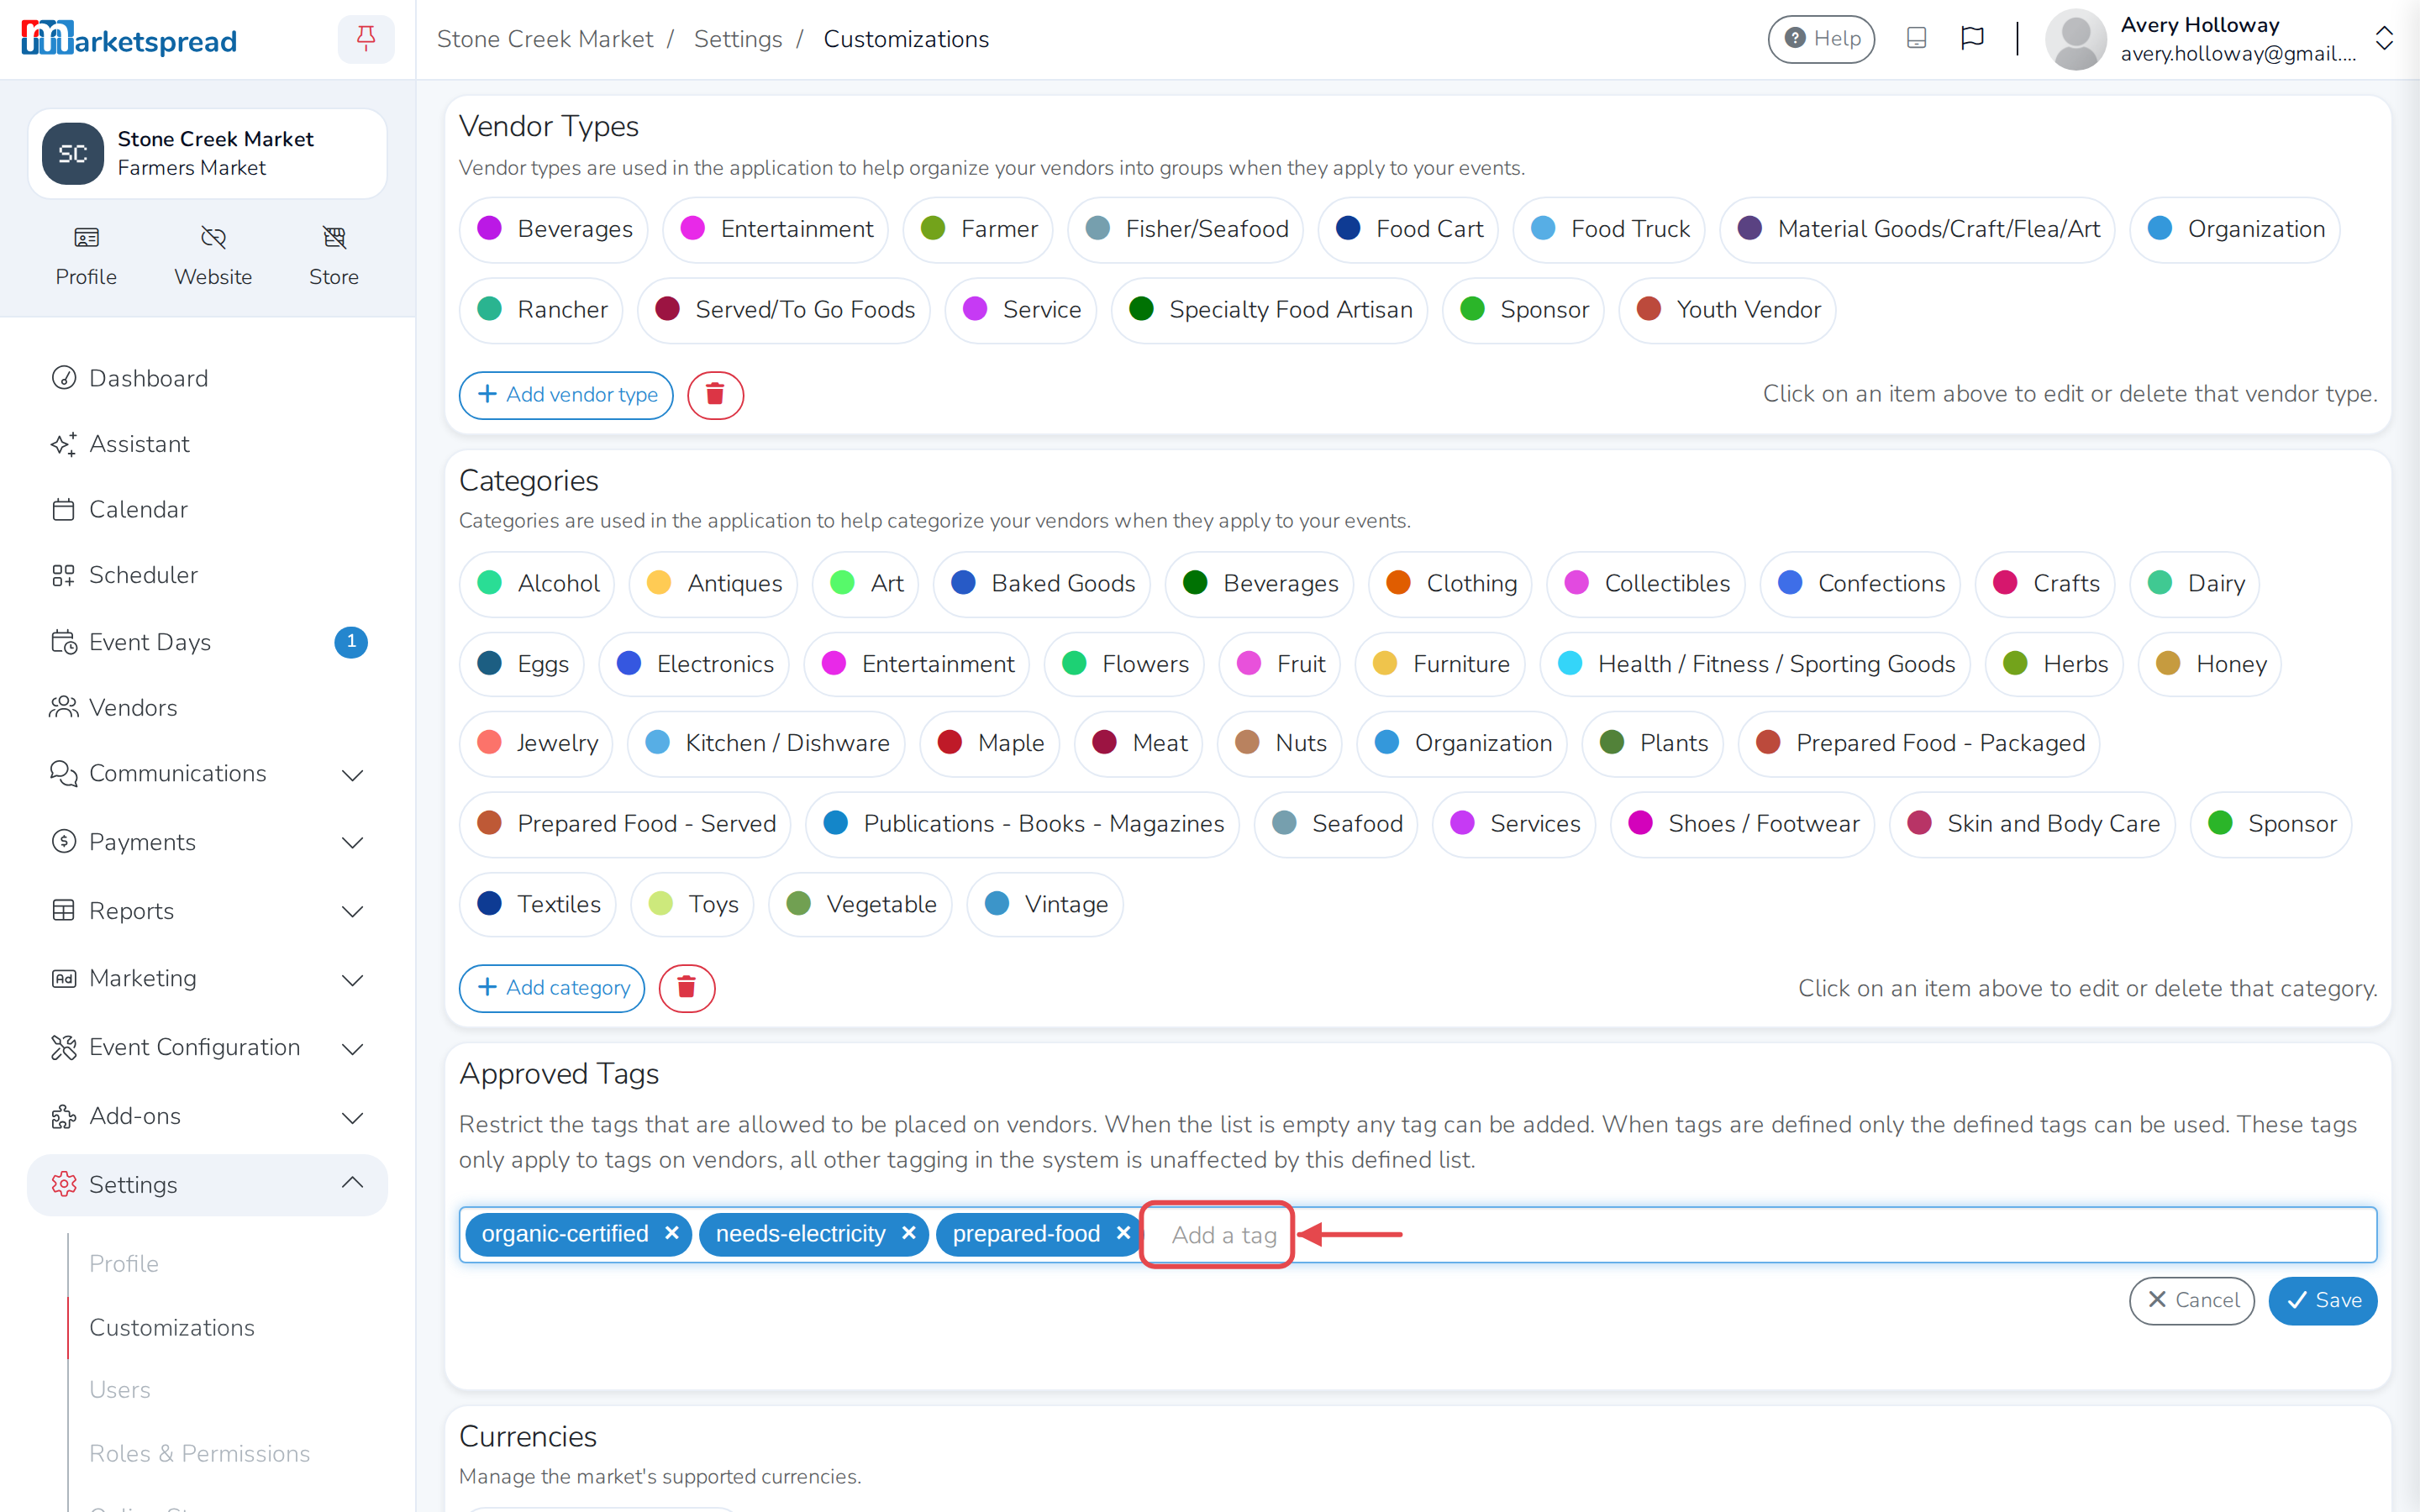Viewport: 2420px width, 1512px height.
Task: Expand the Payments menu
Action: (208, 842)
